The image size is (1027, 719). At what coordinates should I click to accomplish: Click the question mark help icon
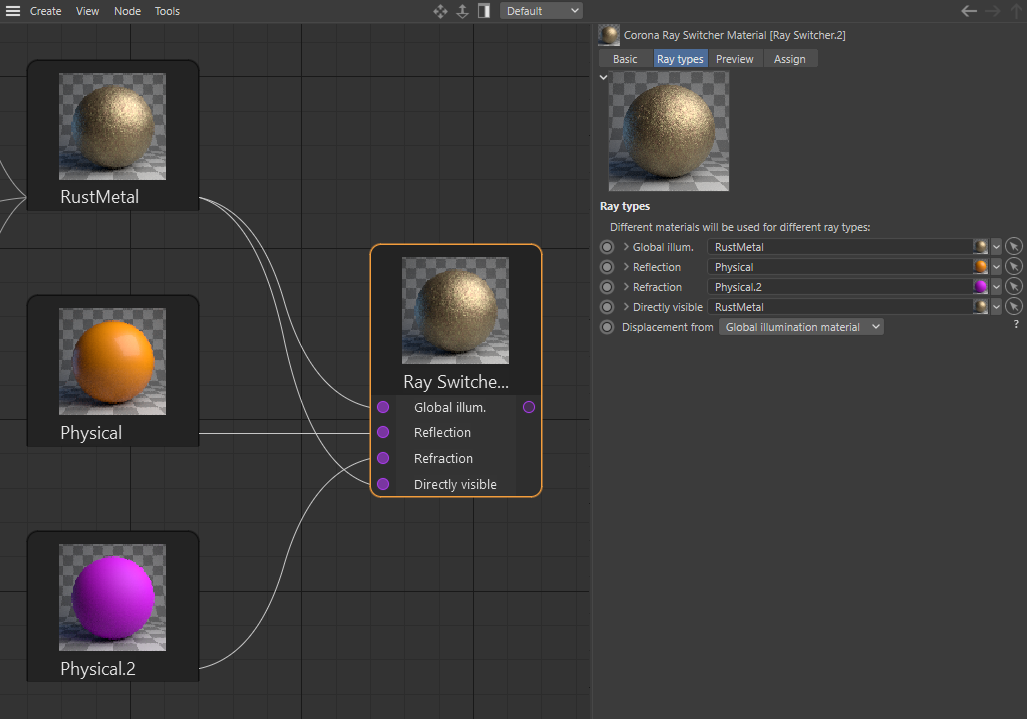pyautogui.click(x=1016, y=324)
